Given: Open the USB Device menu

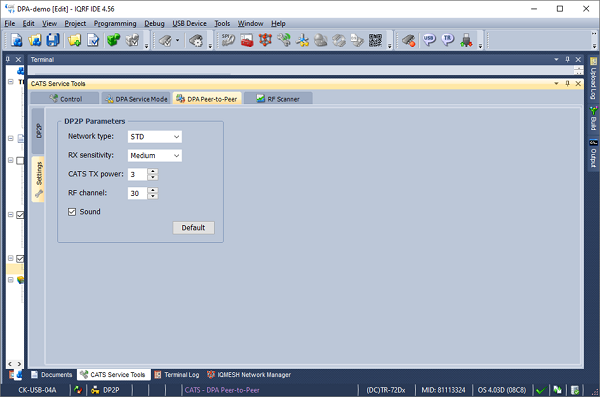Looking at the screenshot, I should click(x=189, y=23).
